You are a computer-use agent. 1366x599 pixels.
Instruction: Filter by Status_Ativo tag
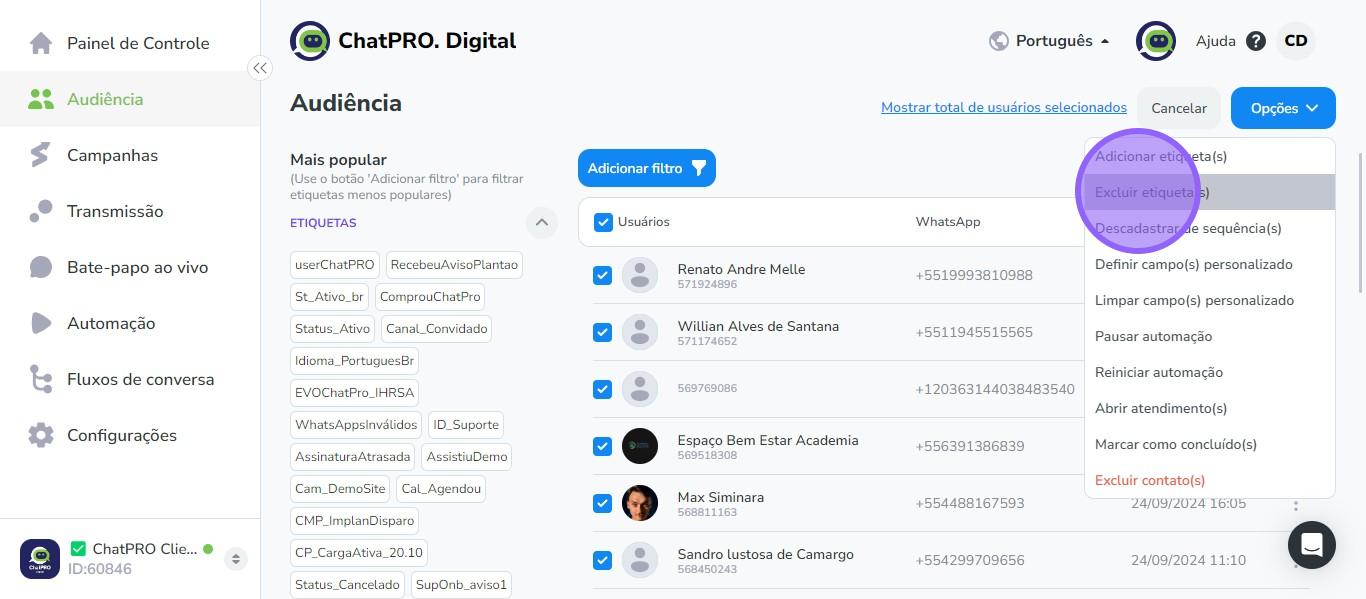pyautogui.click(x=333, y=329)
